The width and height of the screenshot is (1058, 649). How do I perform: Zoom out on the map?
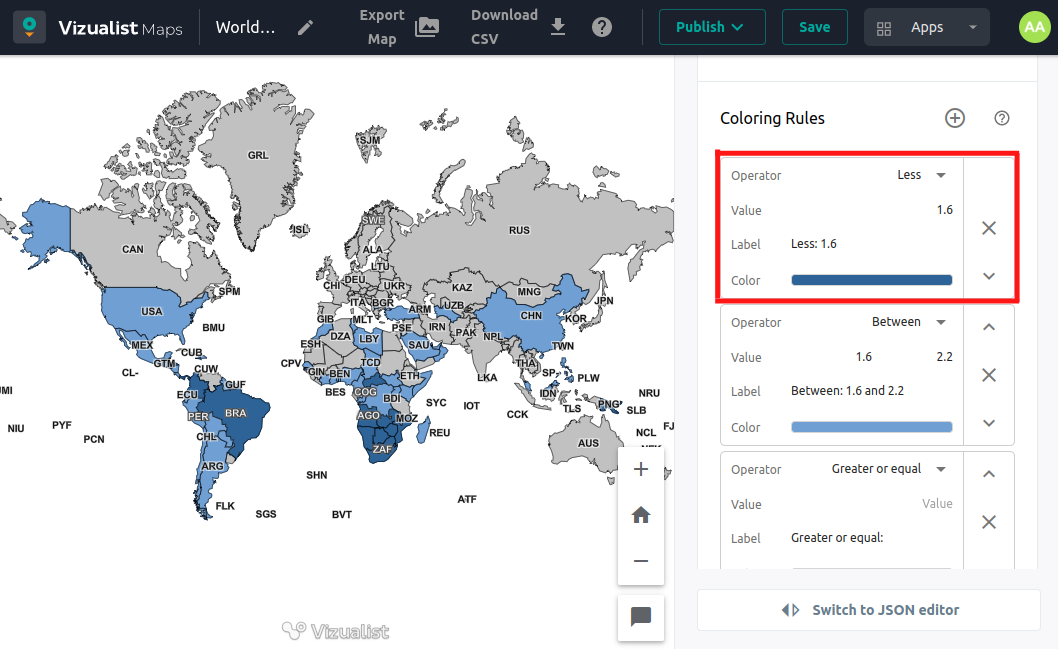click(x=641, y=561)
